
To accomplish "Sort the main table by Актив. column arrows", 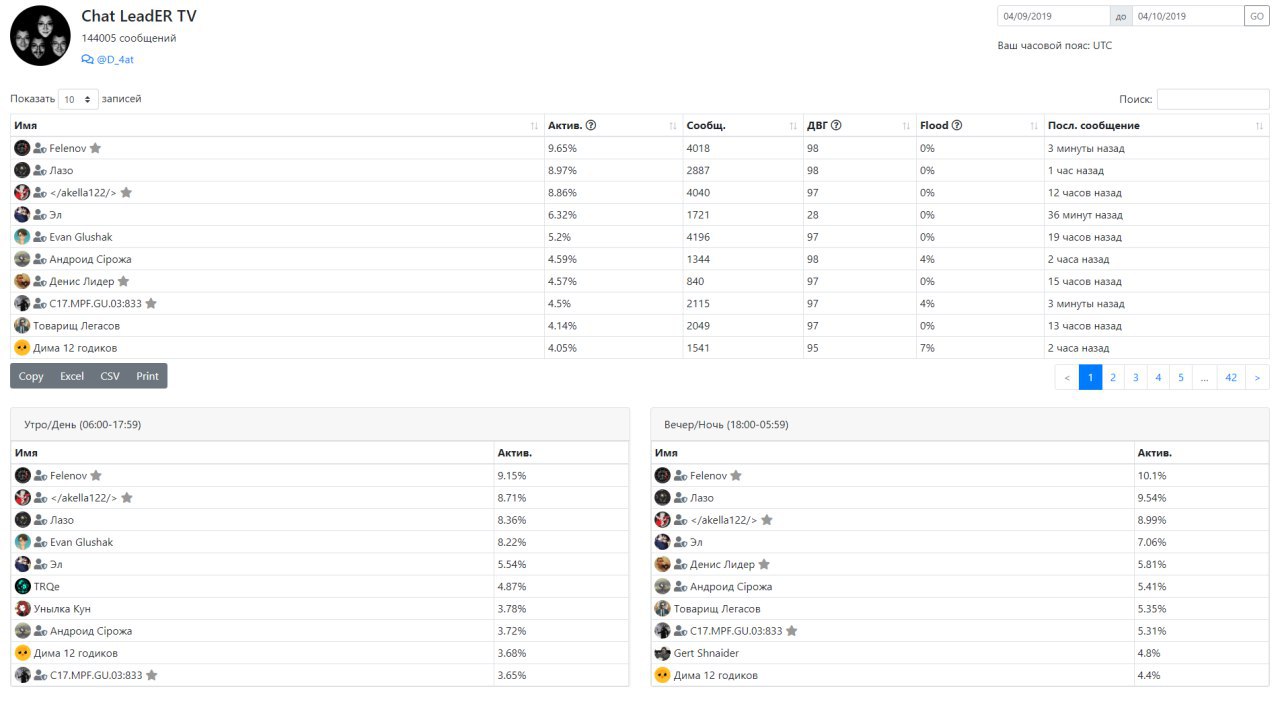I will pos(673,126).
